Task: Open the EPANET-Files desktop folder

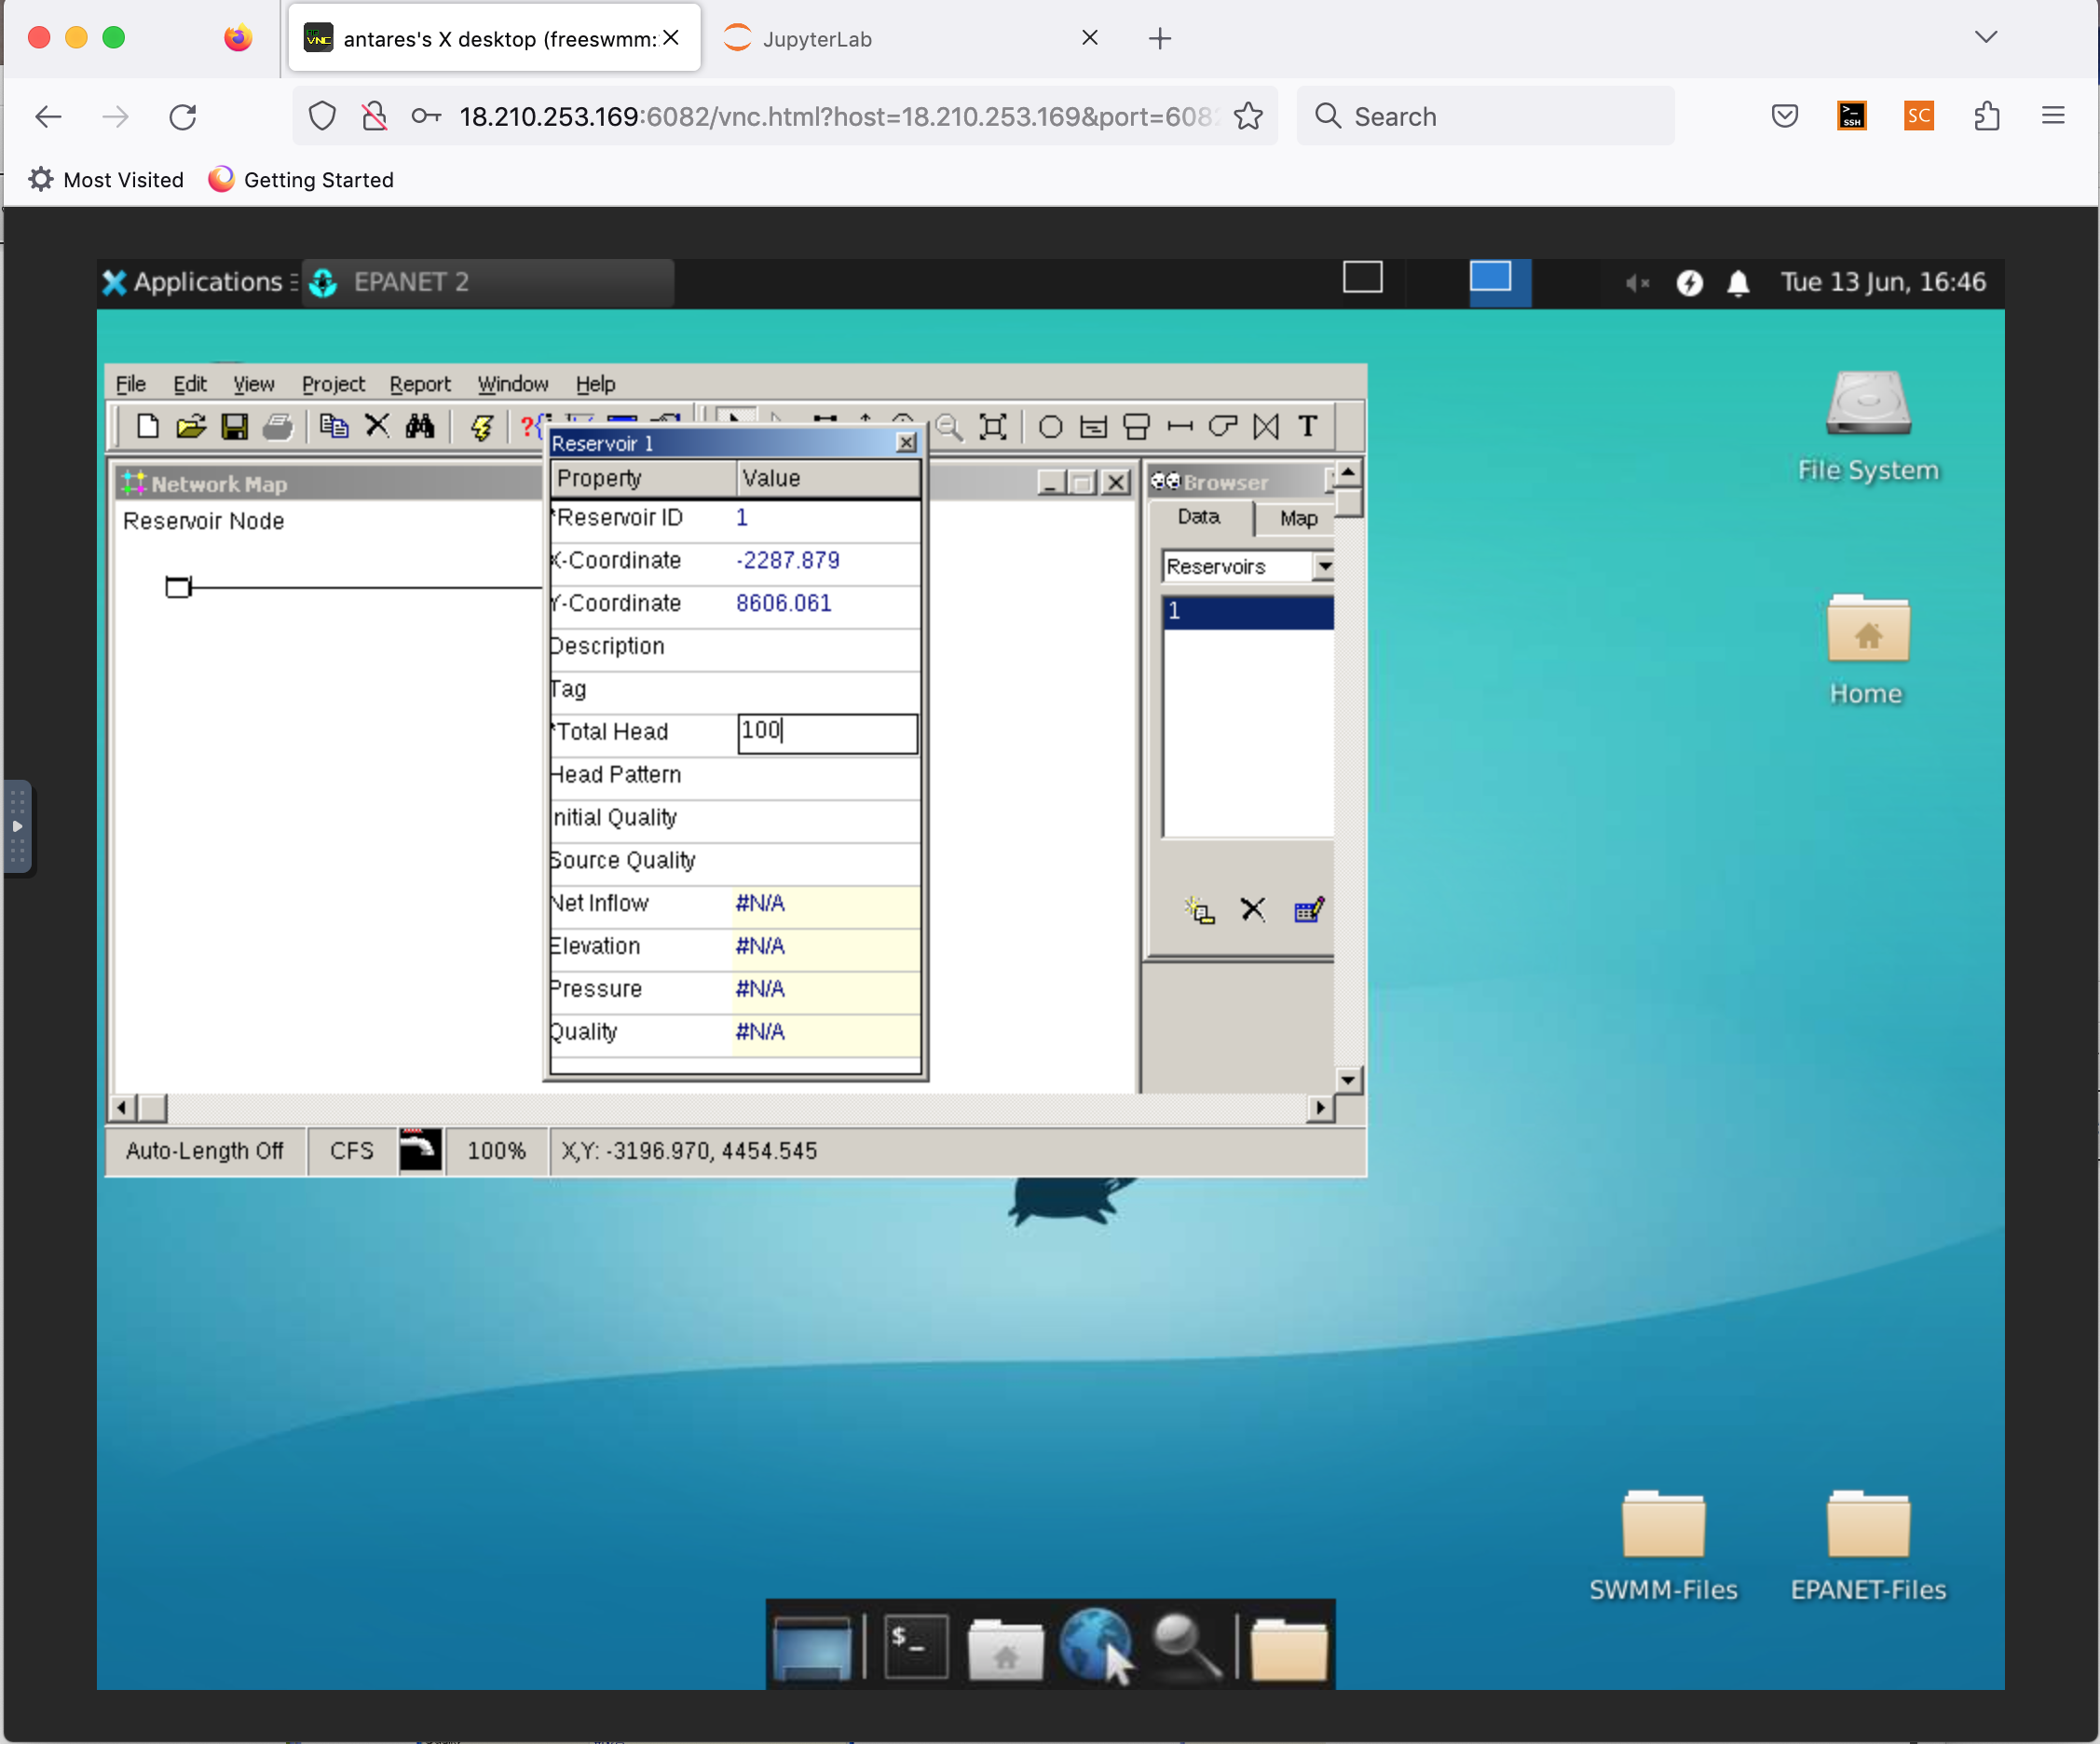Action: 1868,1546
